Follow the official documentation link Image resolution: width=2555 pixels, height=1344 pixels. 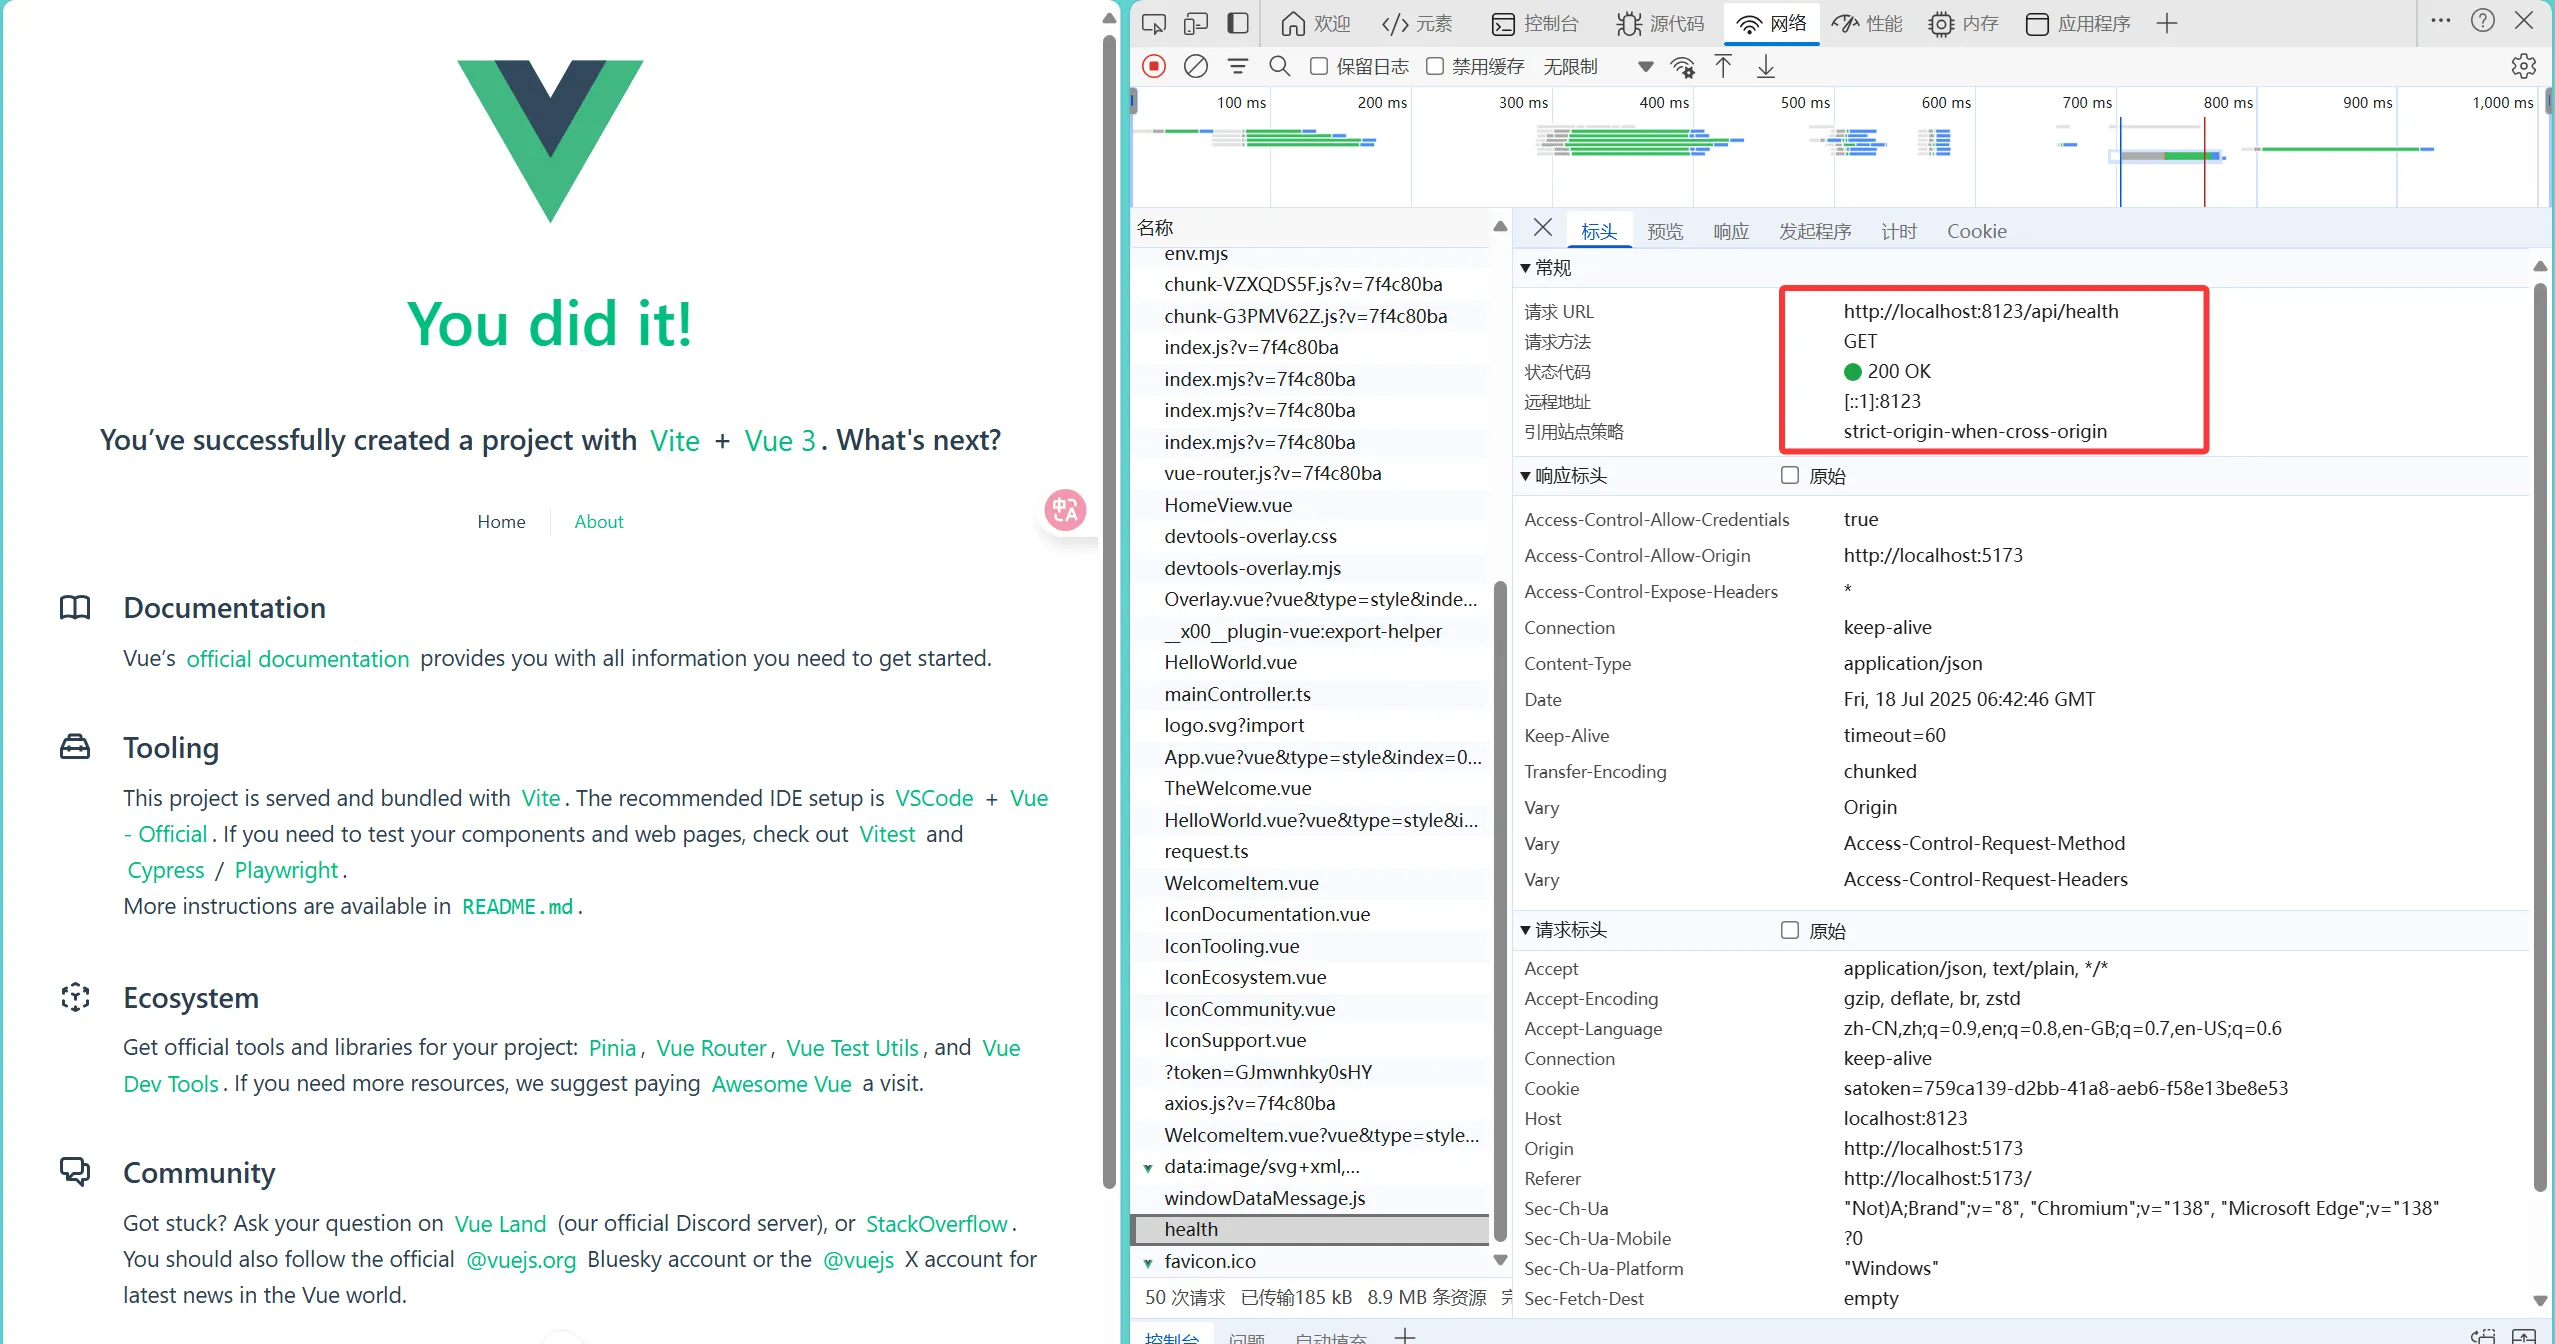(x=298, y=659)
